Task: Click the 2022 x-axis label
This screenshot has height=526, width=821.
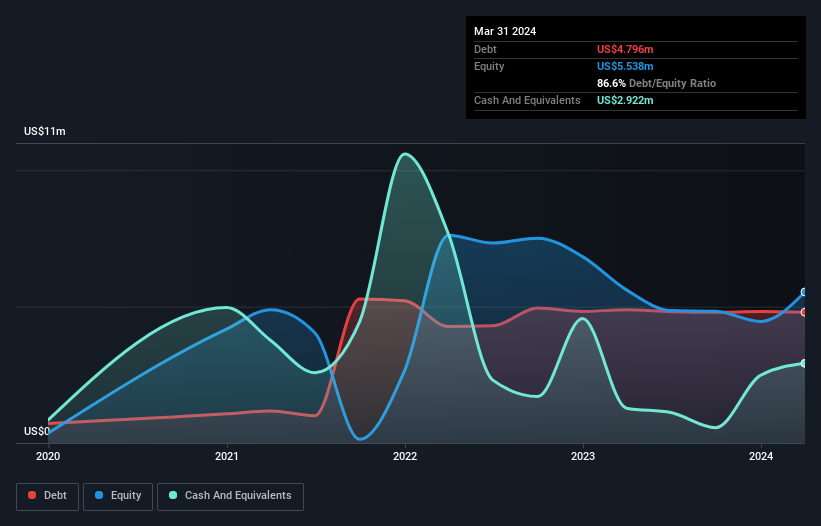Action: point(405,456)
